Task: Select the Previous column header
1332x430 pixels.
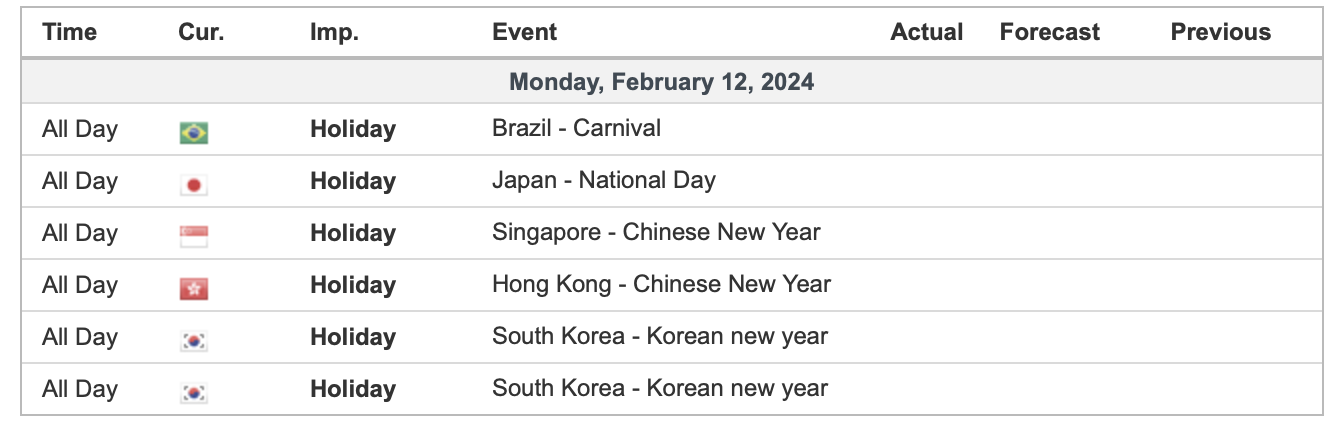Action: (1221, 32)
